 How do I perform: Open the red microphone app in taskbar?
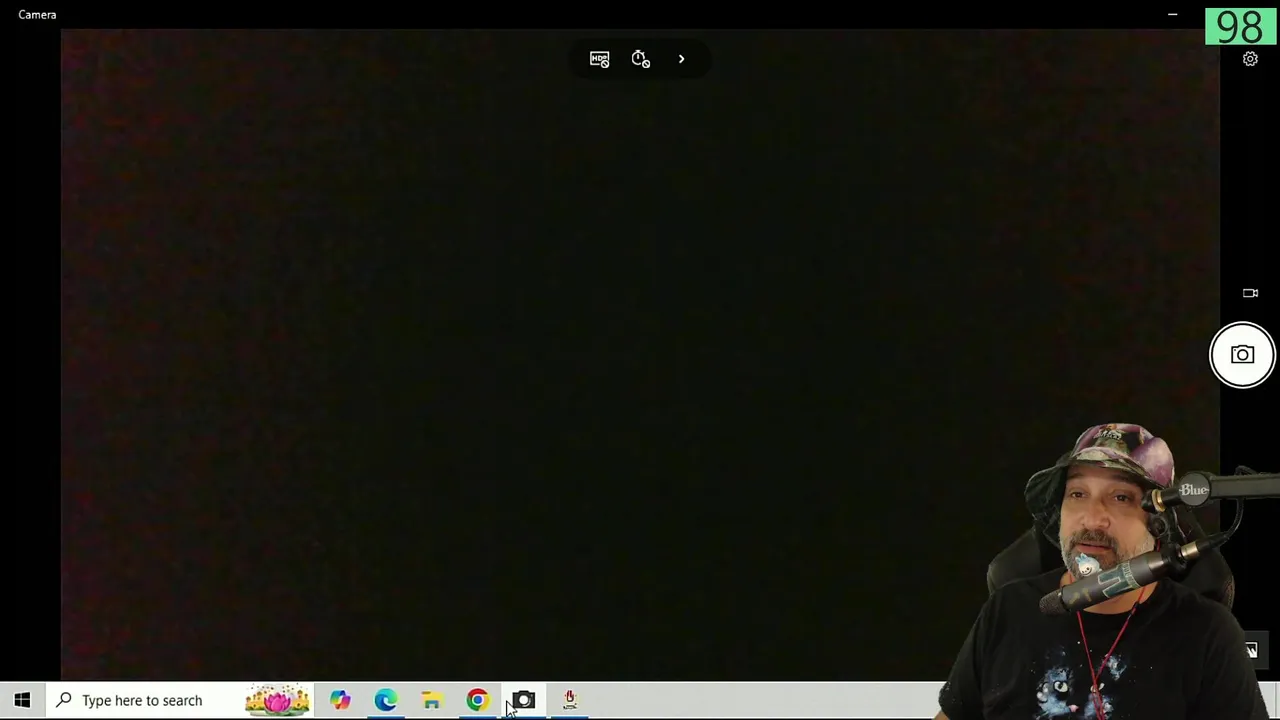(570, 700)
